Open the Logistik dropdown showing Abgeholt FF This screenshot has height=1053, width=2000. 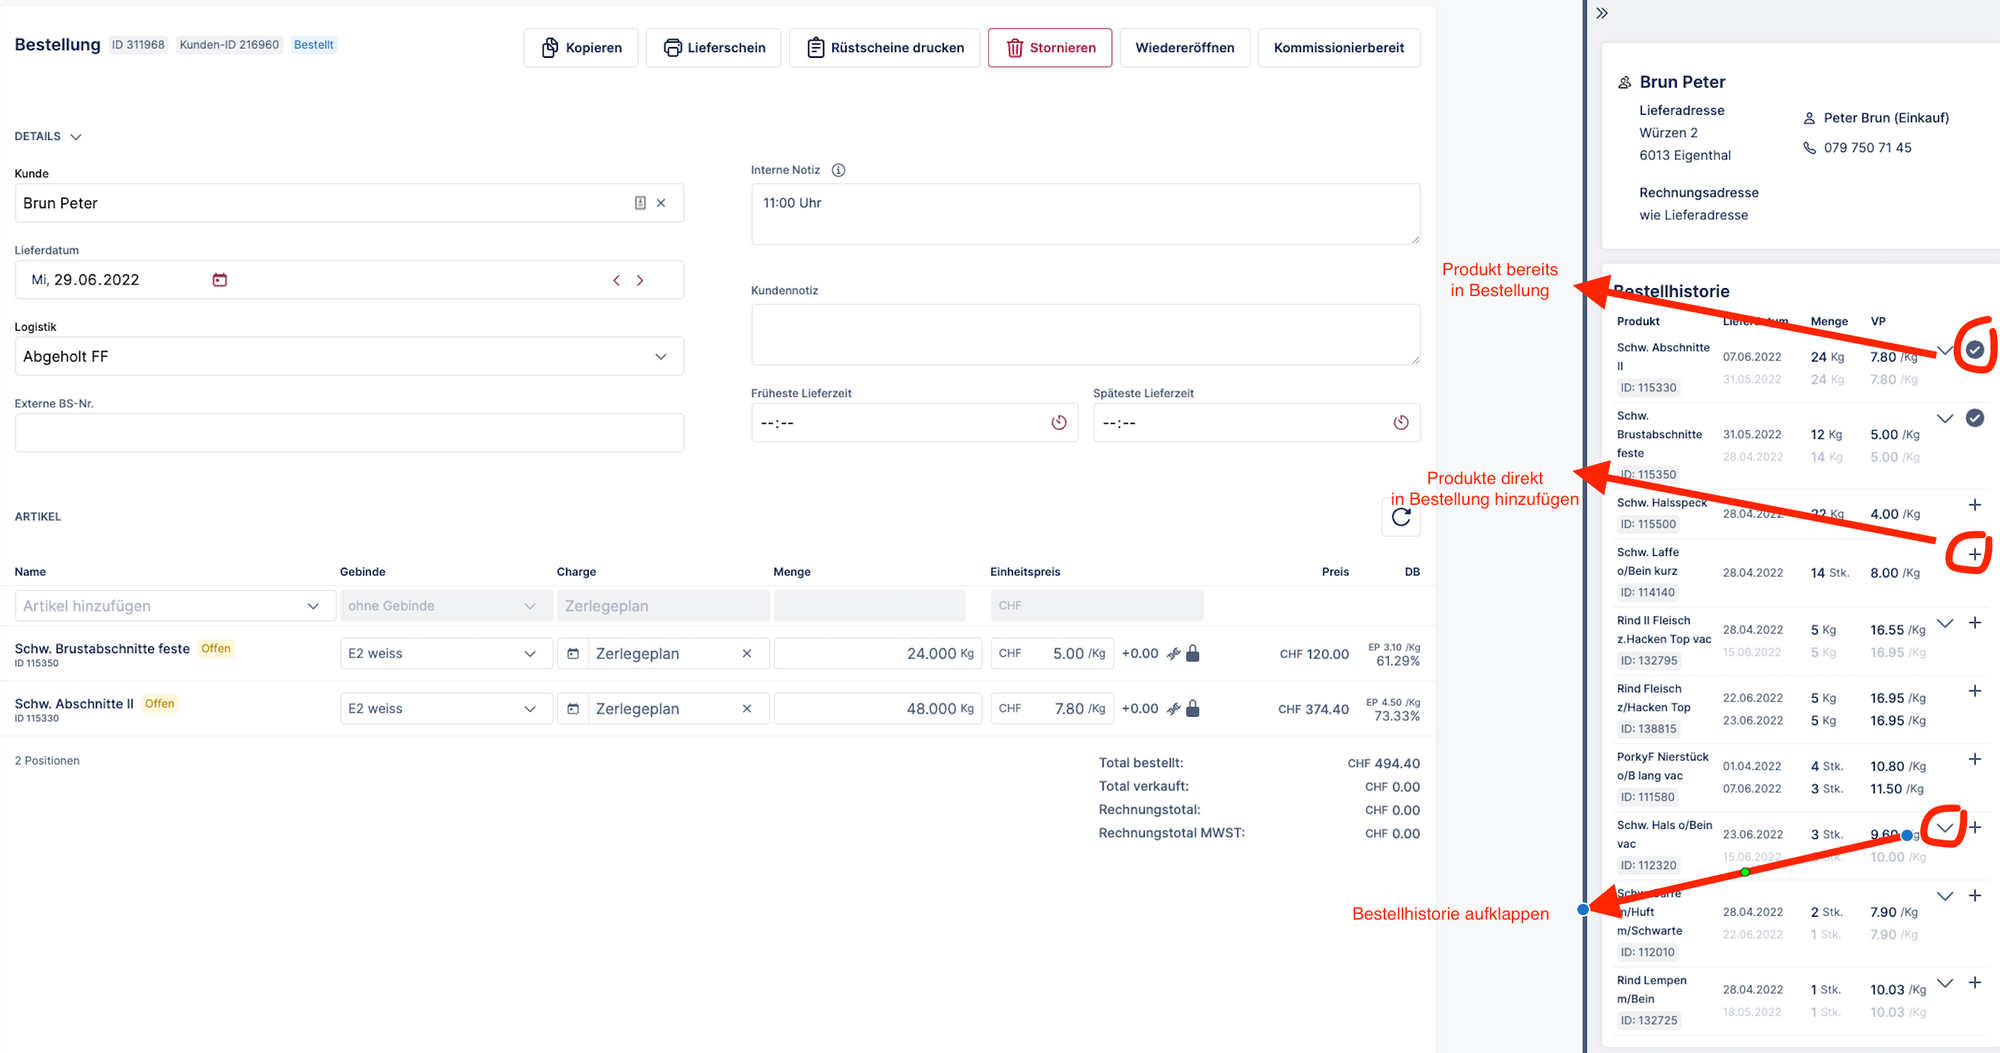349,357
